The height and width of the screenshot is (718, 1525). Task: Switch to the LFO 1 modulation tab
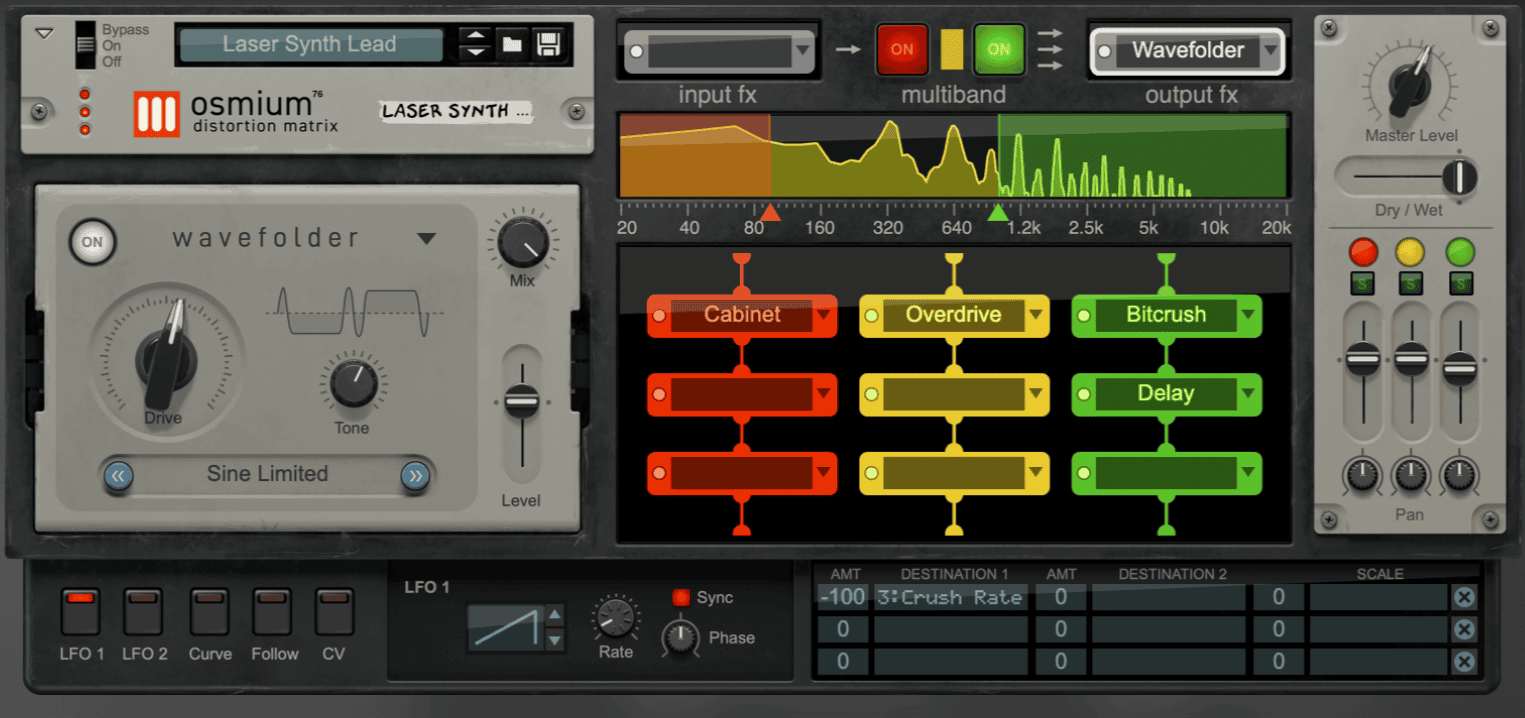(x=81, y=611)
